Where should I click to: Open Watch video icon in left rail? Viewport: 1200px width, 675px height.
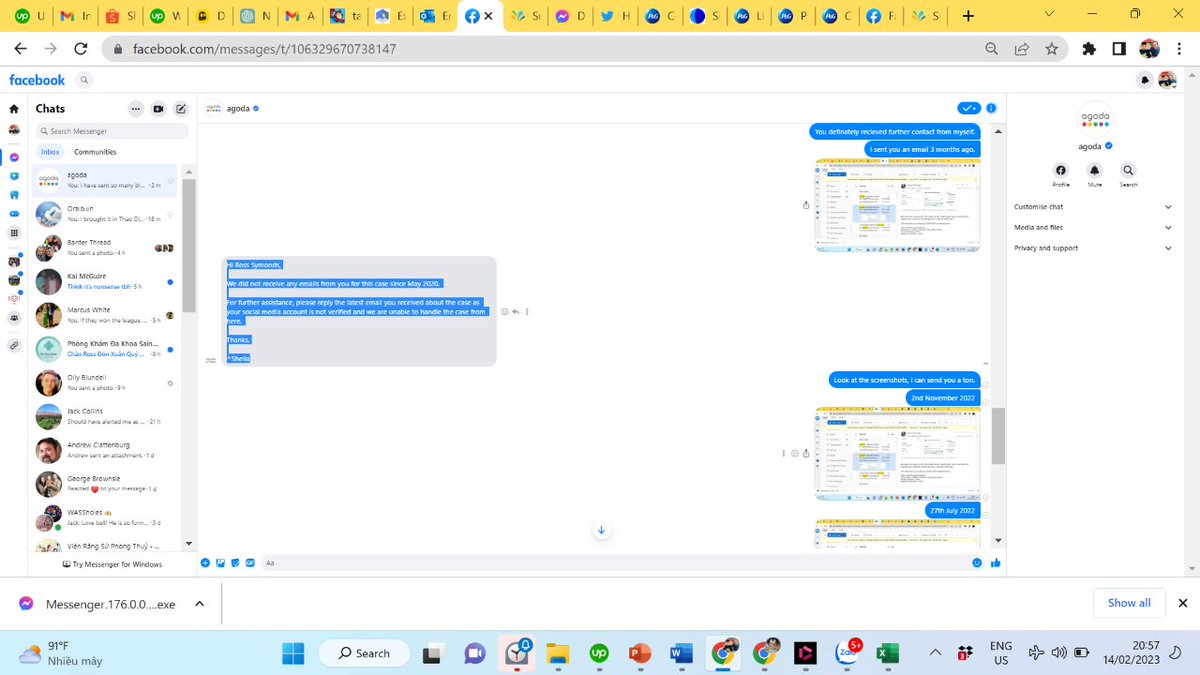coord(14,176)
